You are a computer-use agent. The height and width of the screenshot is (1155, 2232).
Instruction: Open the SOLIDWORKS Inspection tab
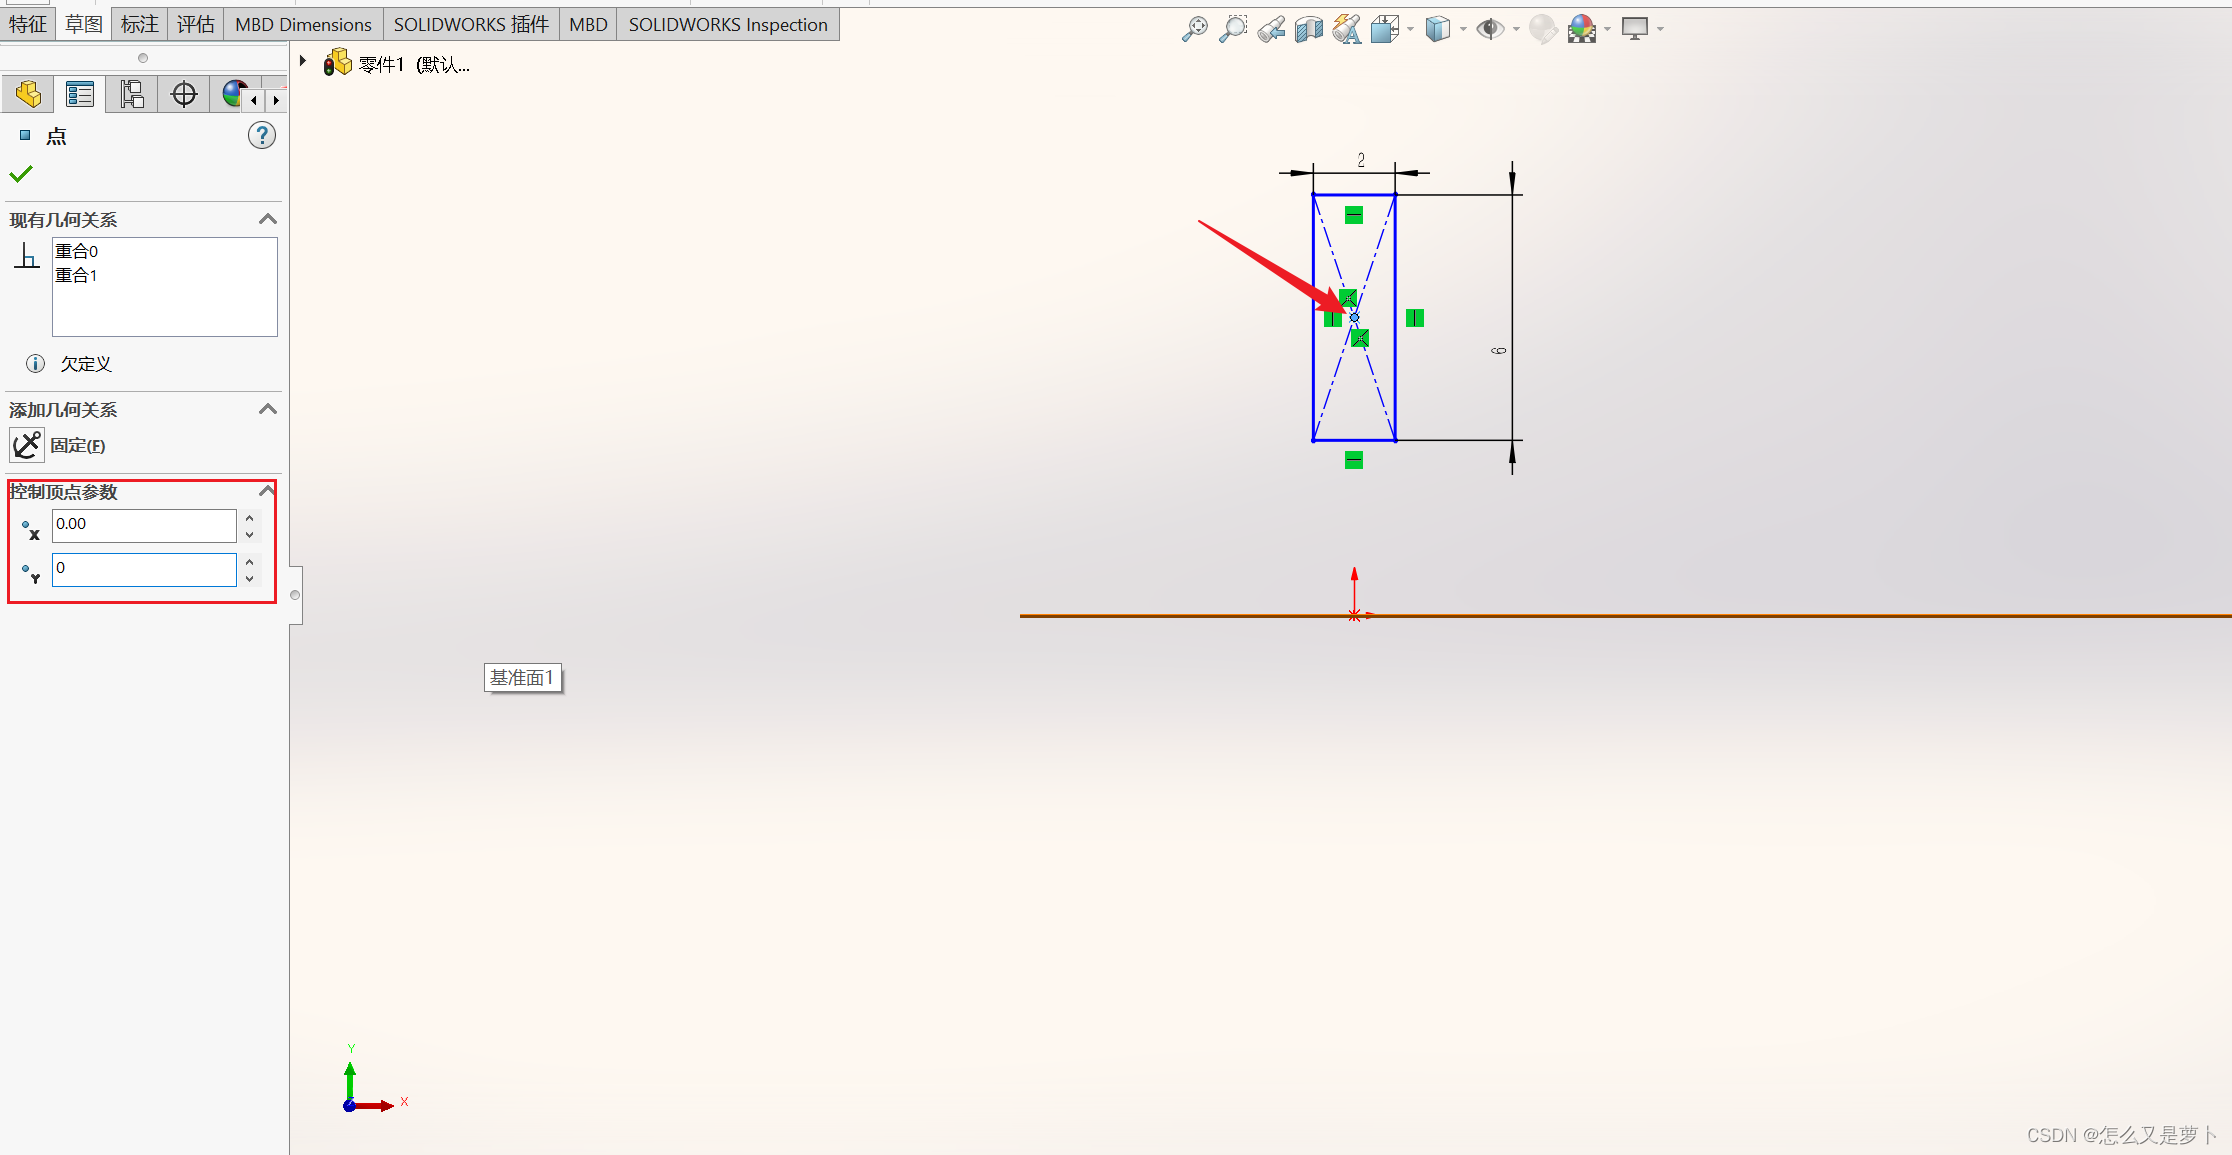click(x=728, y=24)
